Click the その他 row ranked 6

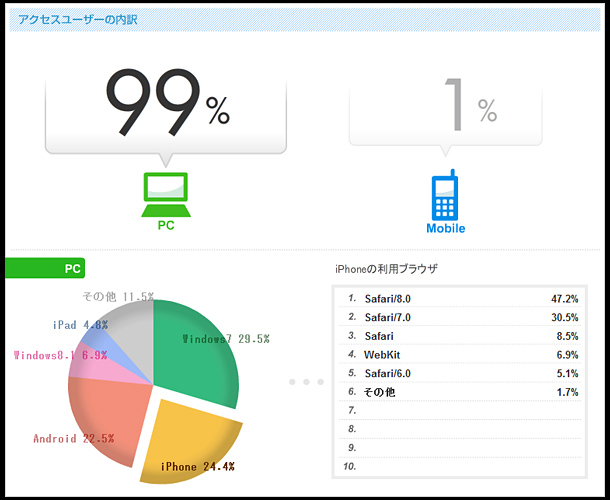click(x=460, y=392)
